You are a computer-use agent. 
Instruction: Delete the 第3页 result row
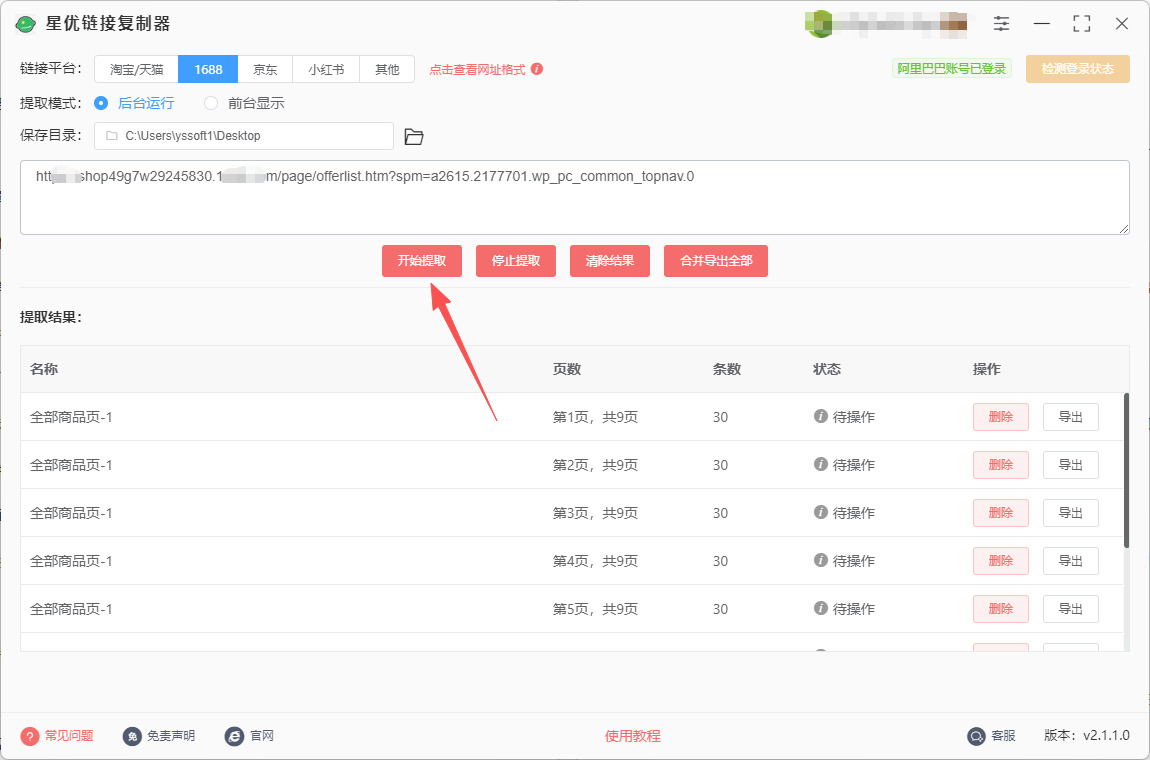[x=1000, y=513]
